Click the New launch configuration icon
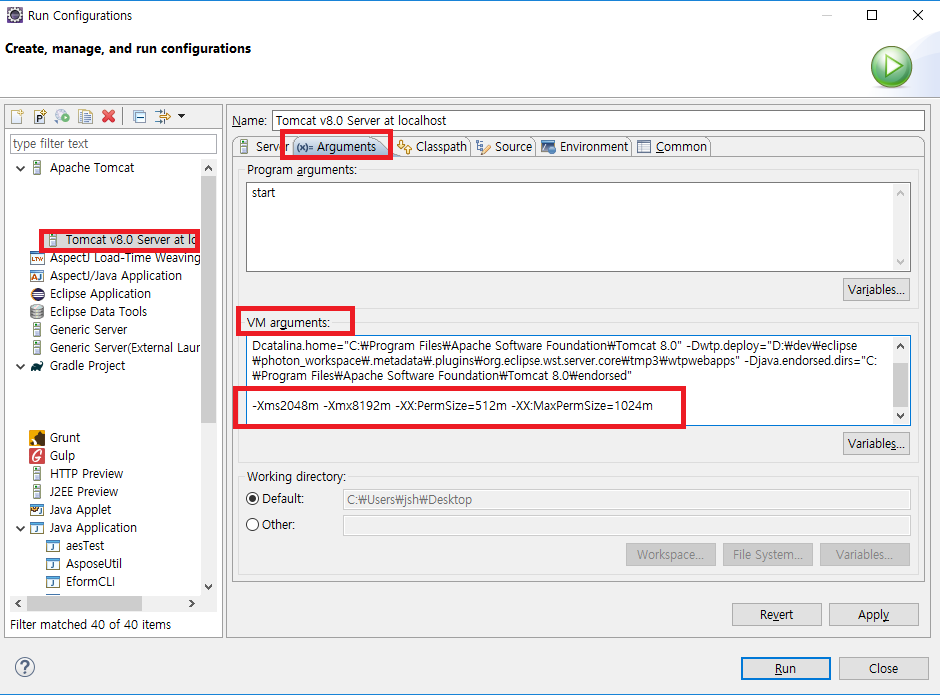 17,116
